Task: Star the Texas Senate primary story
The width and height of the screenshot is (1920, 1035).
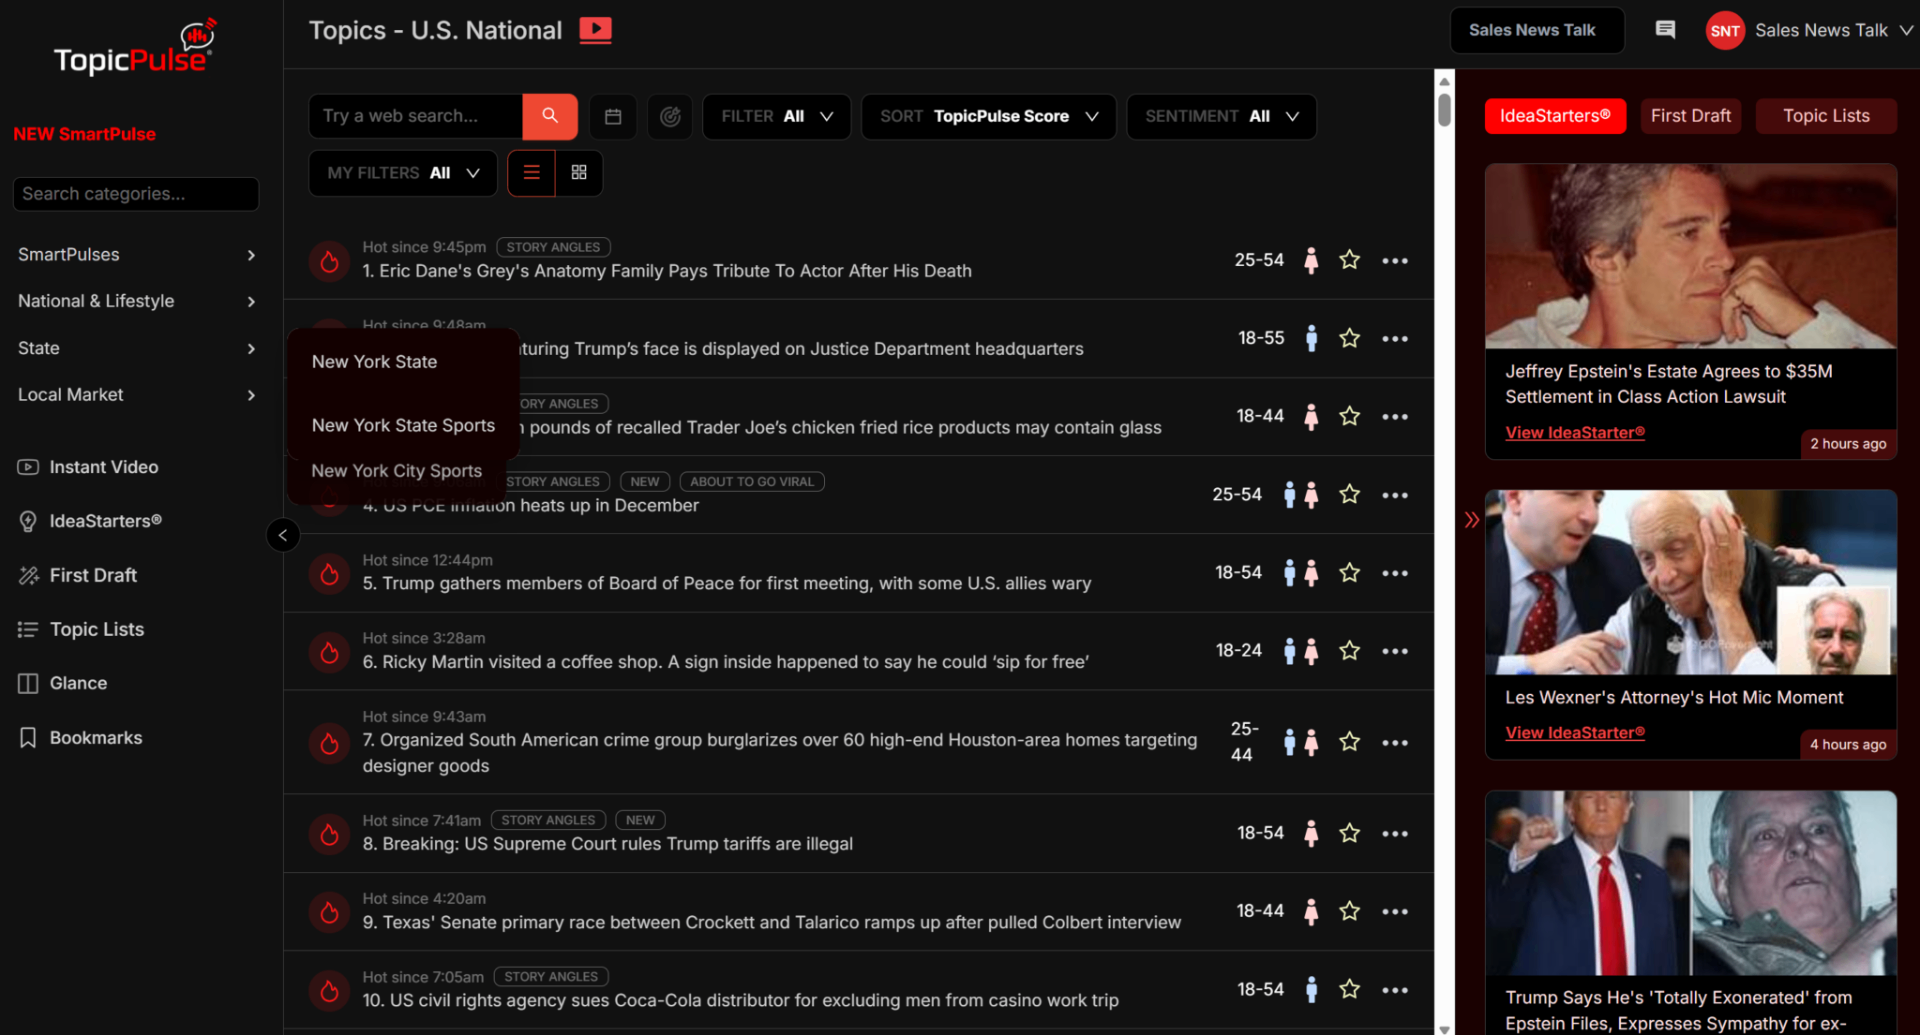Action: click(1349, 911)
